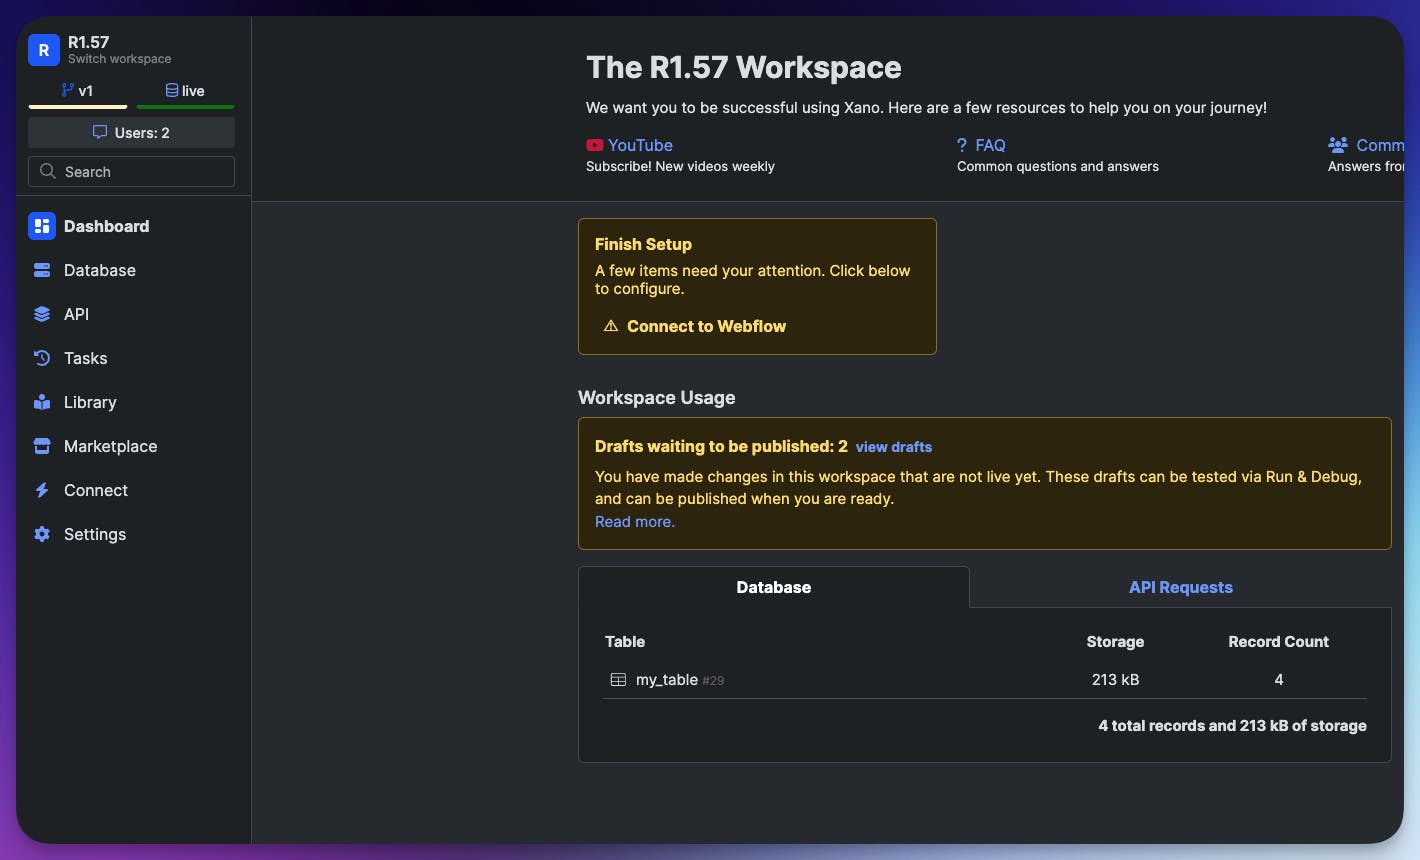Image resolution: width=1420 pixels, height=860 pixels.
Task: Click the R1.57 workspace name
Action: [x=89, y=42]
